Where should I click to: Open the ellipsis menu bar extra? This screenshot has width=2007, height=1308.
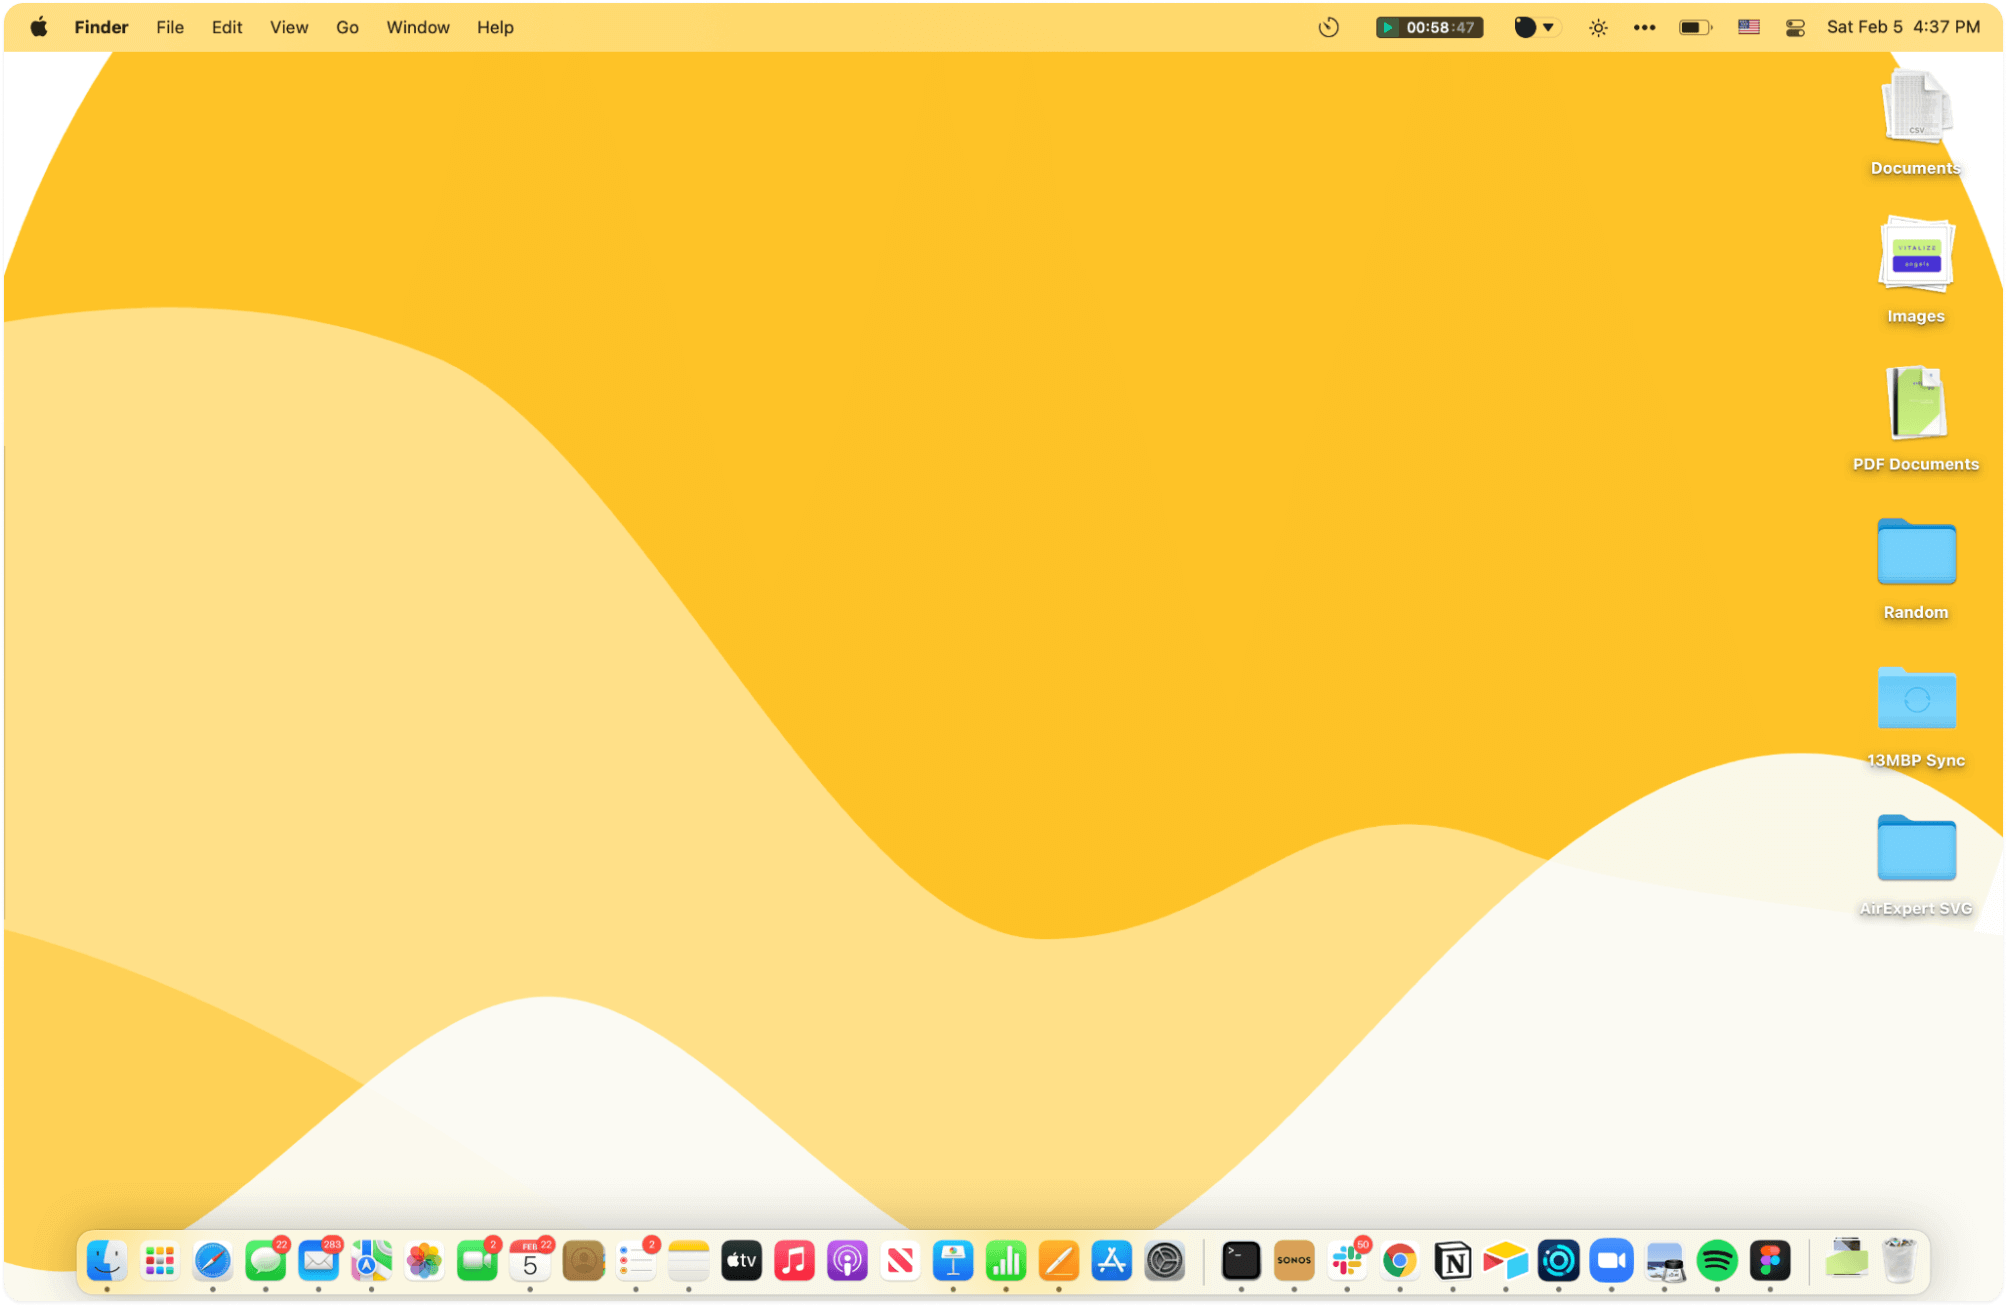[x=1644, y=27]
